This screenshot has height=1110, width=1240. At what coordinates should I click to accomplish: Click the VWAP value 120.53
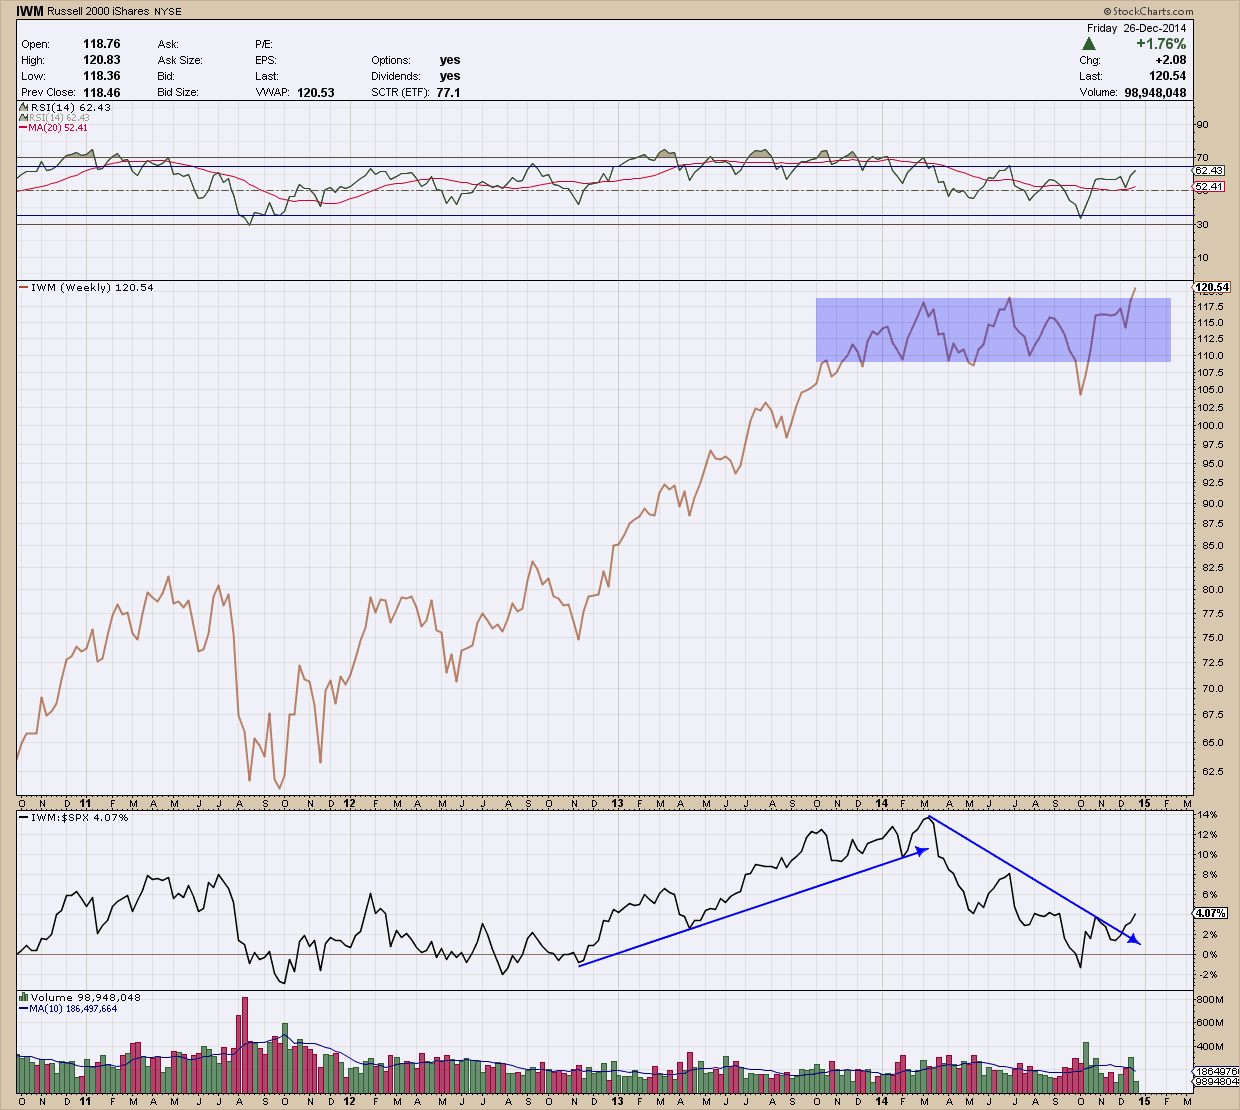(x=316, y=92)
